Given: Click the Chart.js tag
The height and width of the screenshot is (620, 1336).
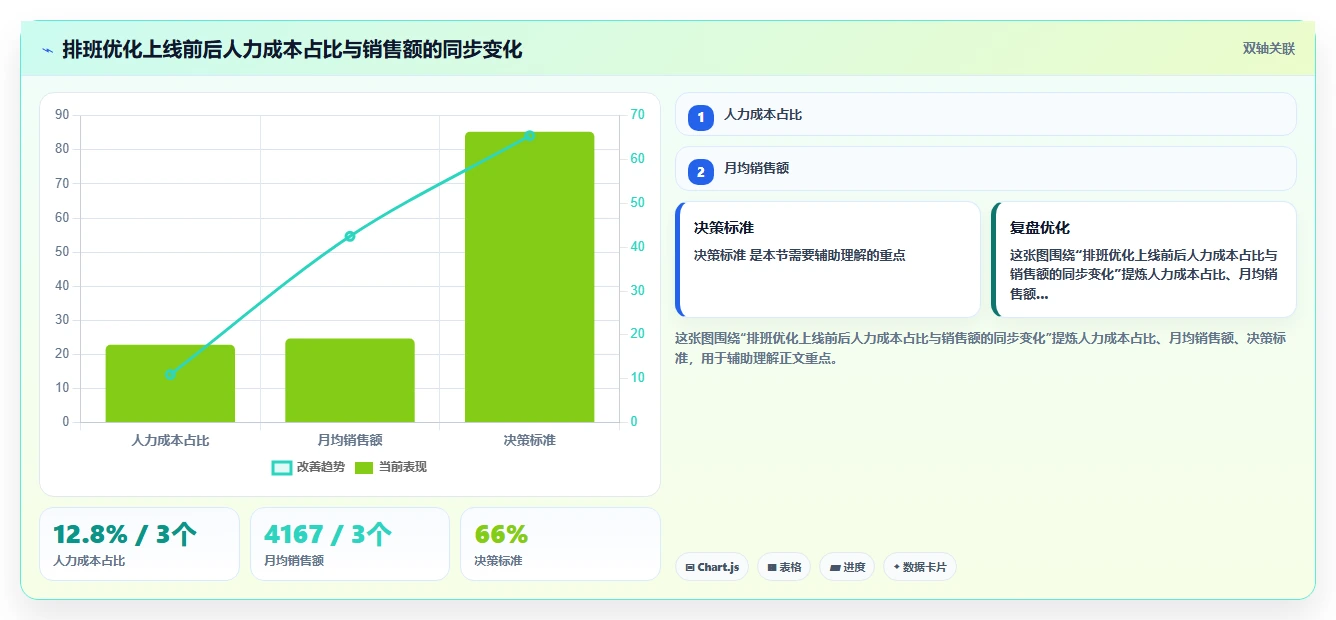Looking at the screenshot, I should pyautogui.click(x=712, y=567).
